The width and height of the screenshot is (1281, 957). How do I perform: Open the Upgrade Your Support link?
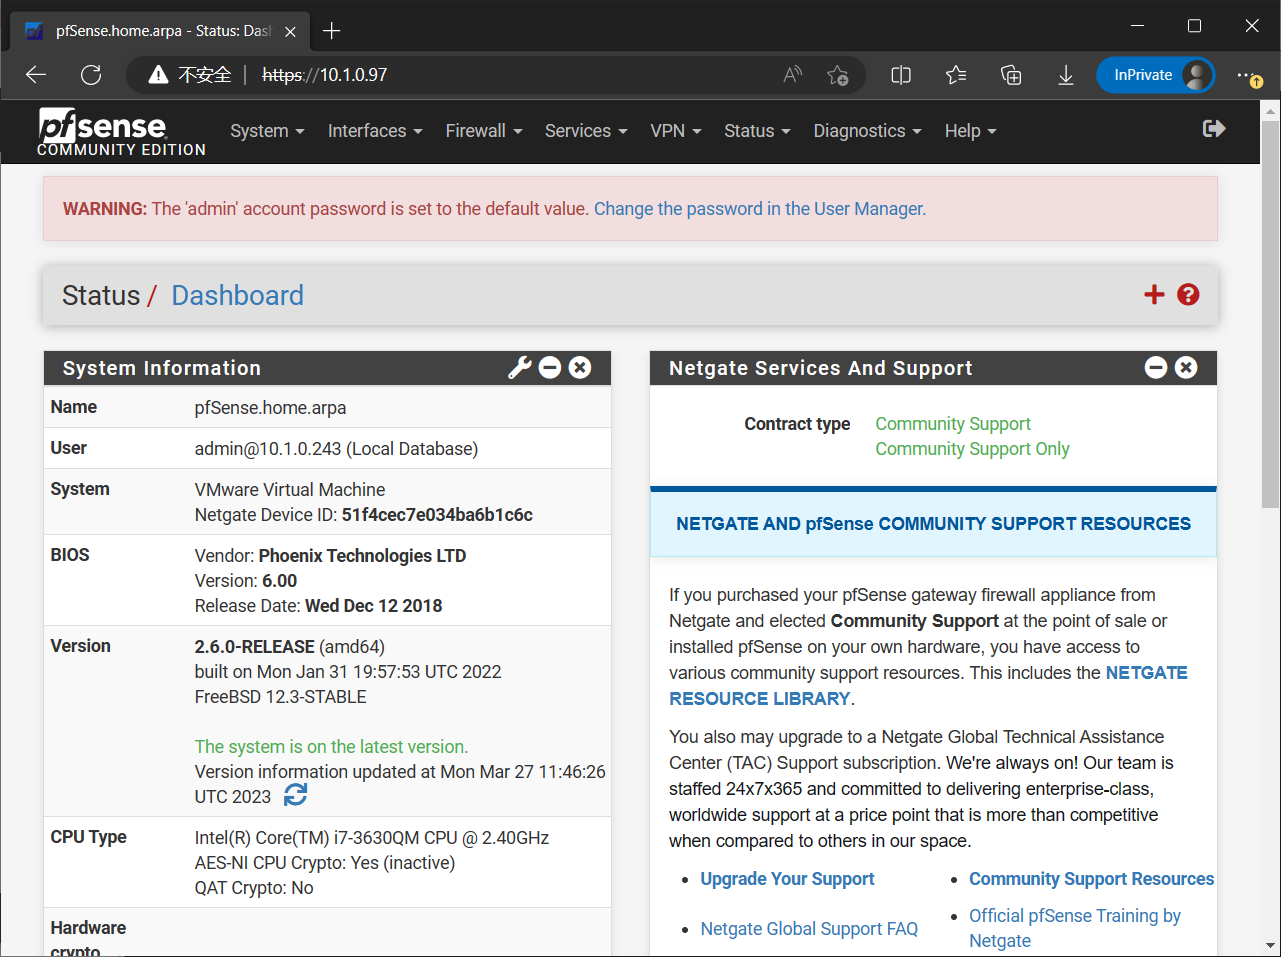787,879
